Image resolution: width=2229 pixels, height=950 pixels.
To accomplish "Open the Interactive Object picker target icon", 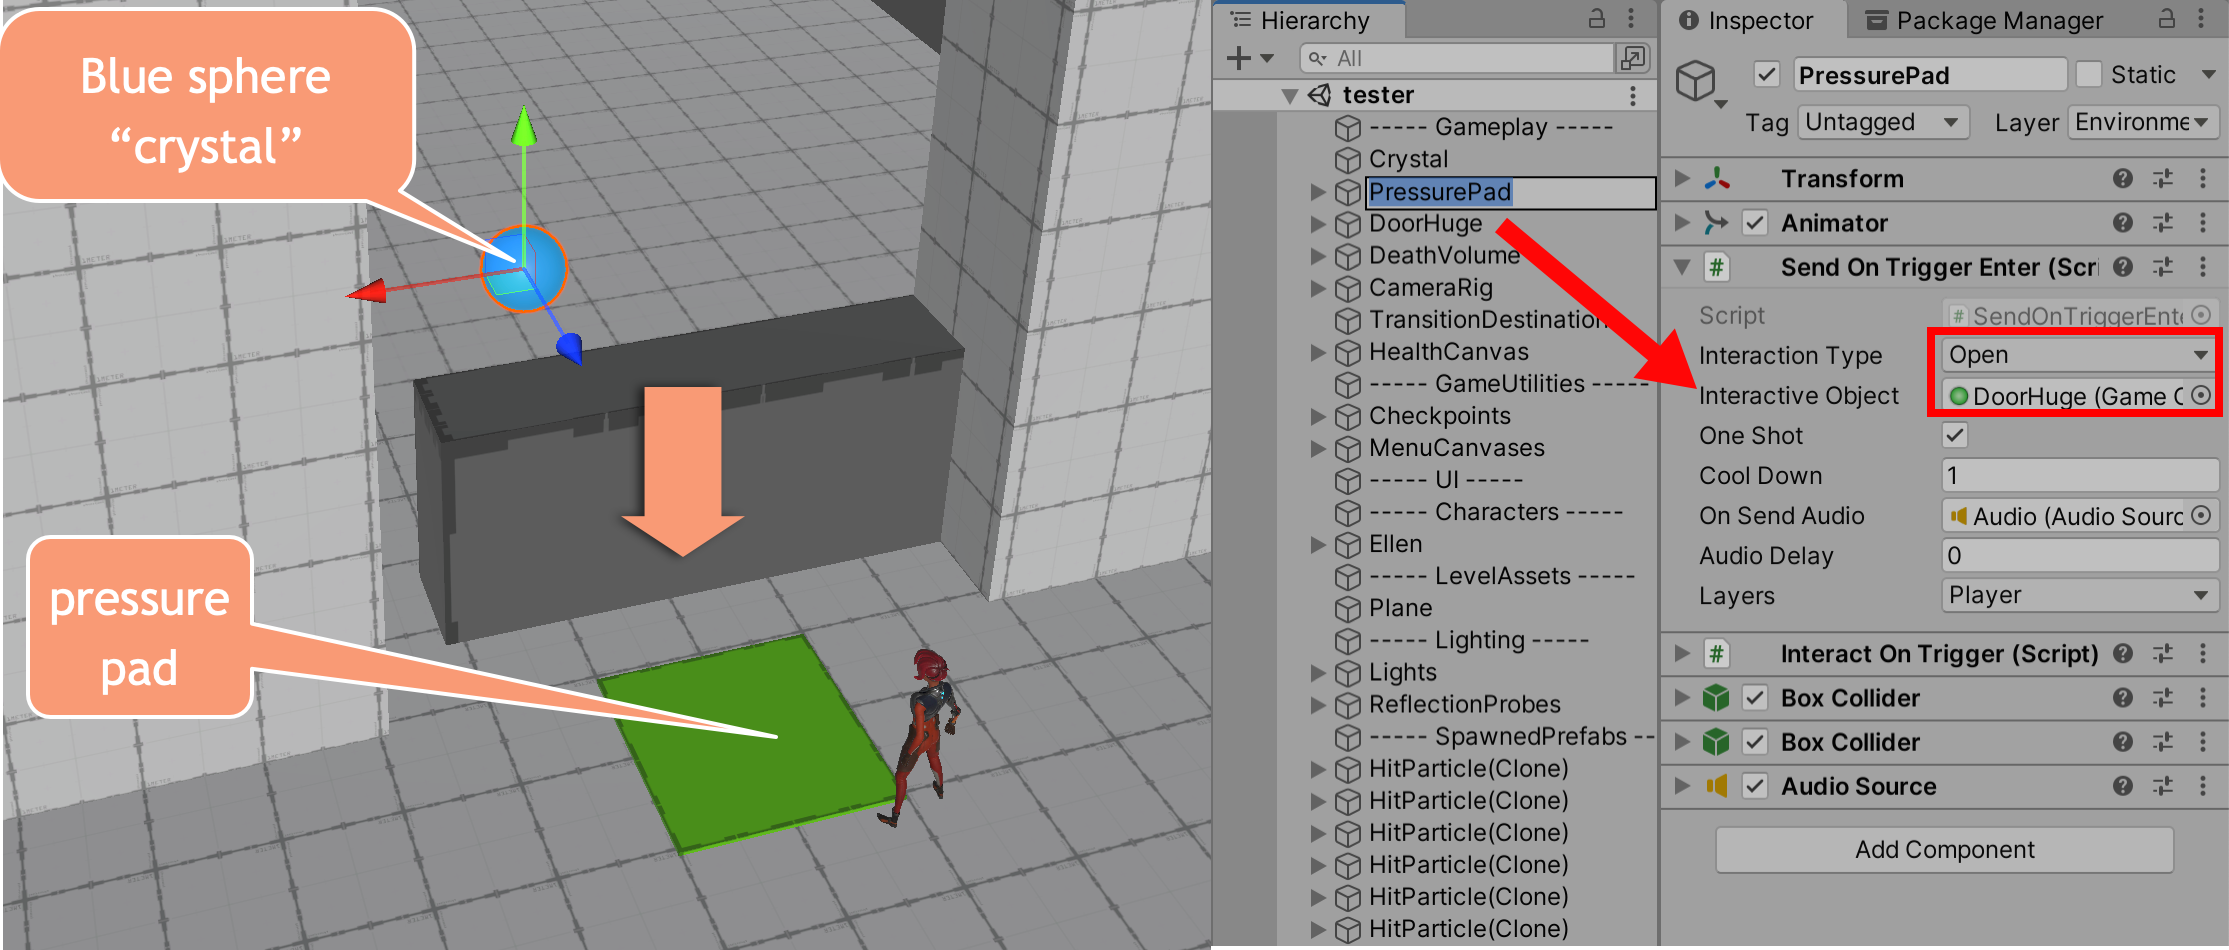I will [x=2200, y=395].
